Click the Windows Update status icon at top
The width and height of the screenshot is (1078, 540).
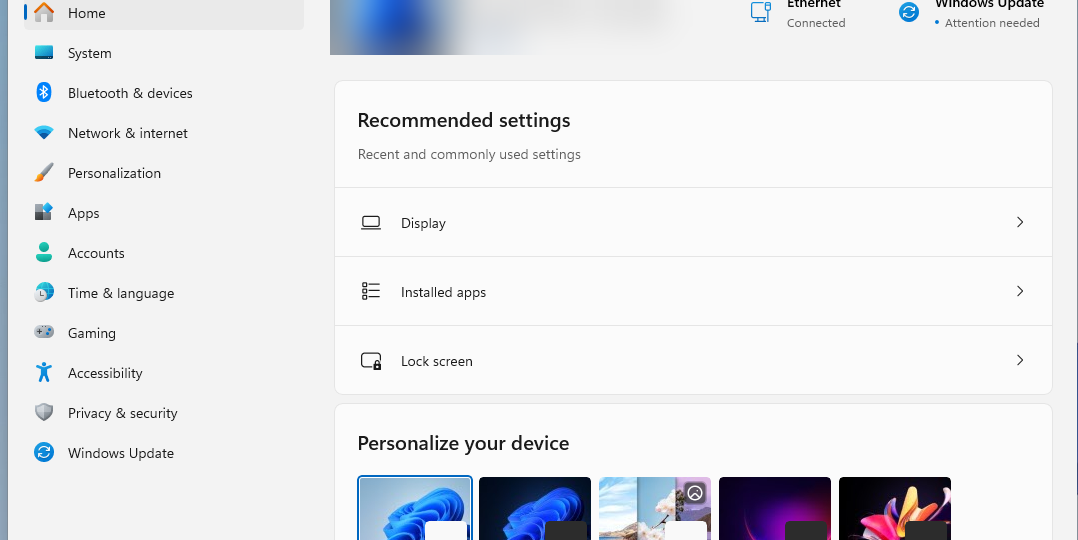click(x=909, y=12)
